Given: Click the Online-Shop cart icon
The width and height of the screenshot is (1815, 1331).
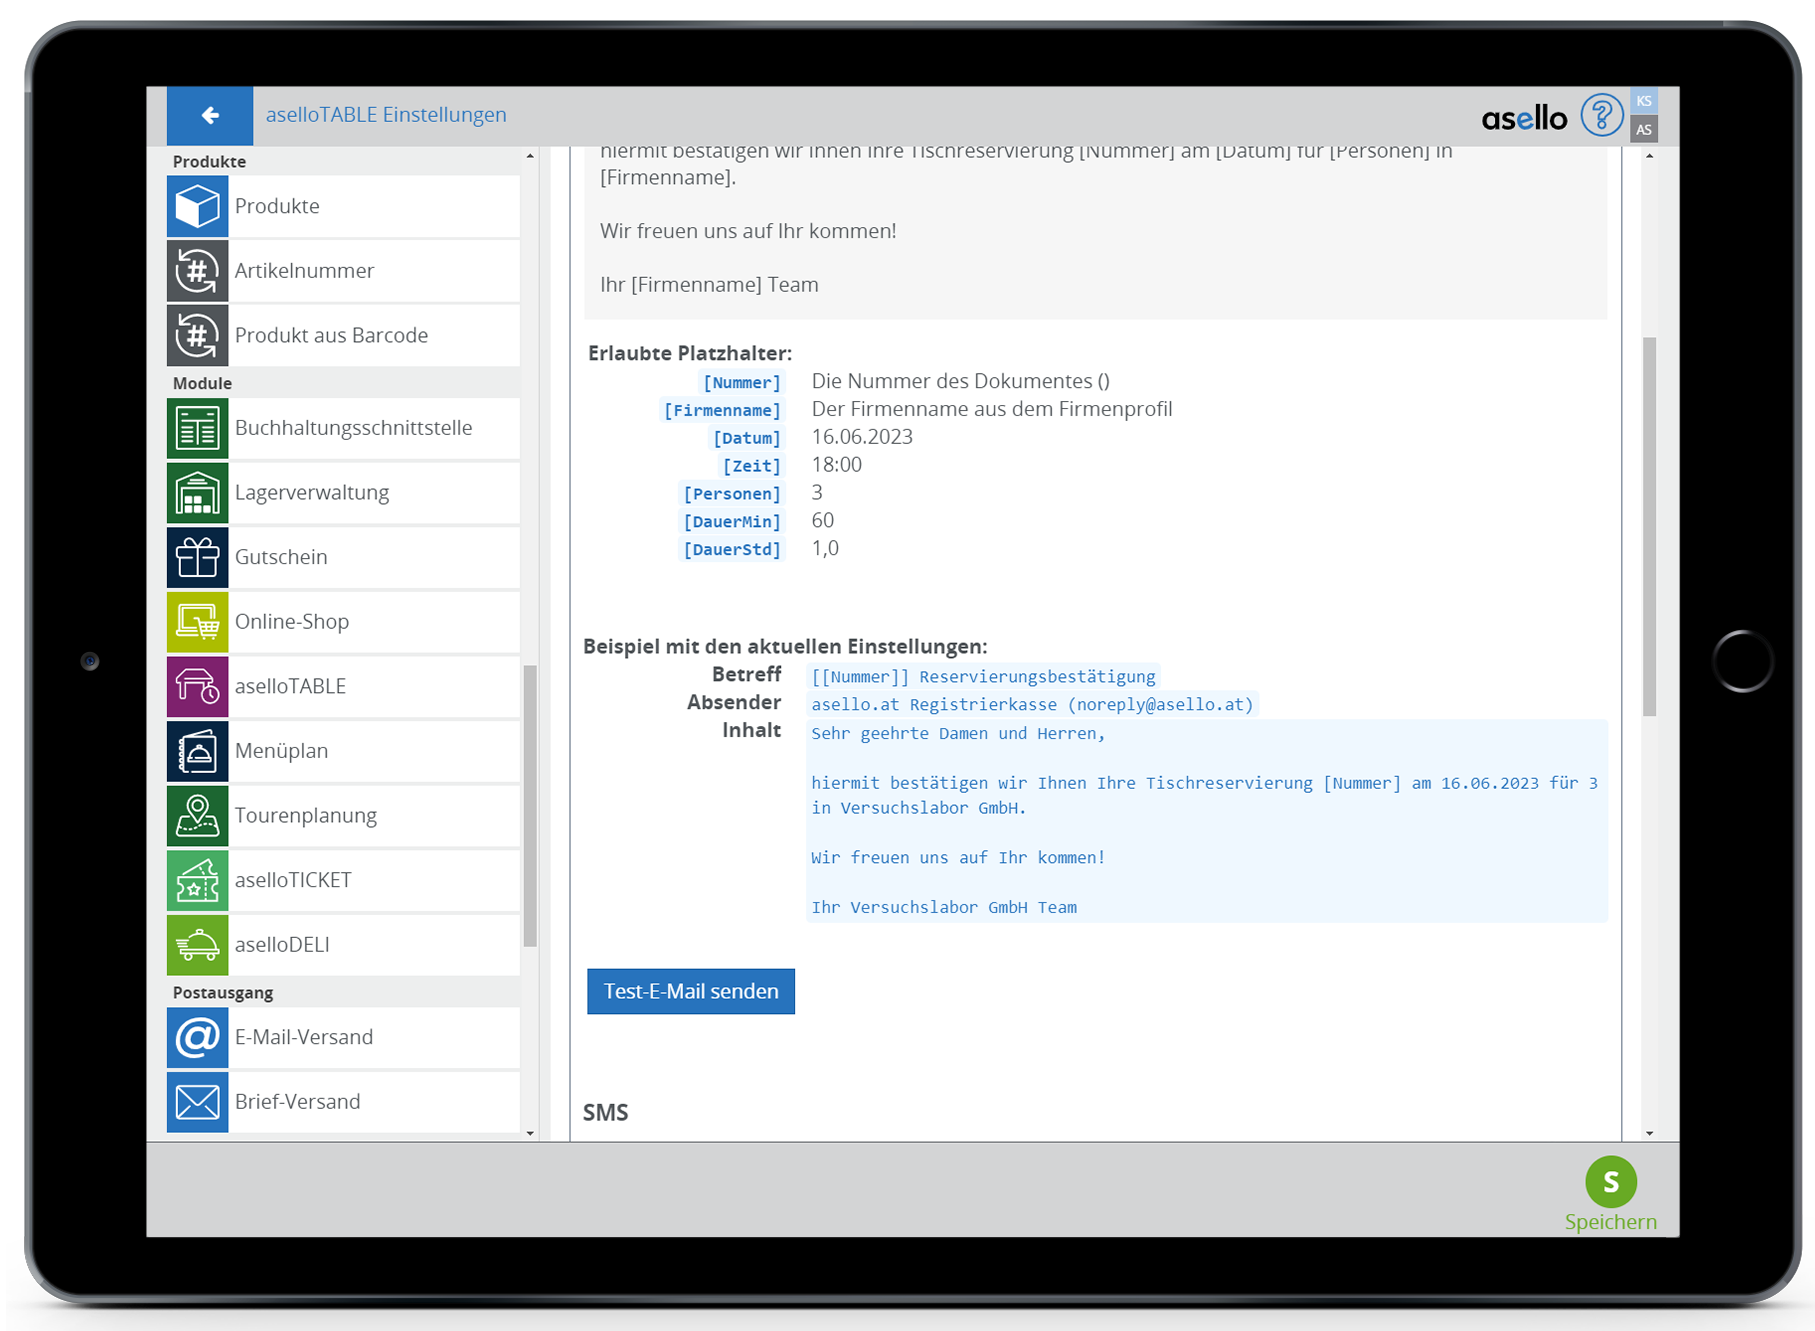Looking at the screenshot, I should pyautogui.click(x=197, y=622).
